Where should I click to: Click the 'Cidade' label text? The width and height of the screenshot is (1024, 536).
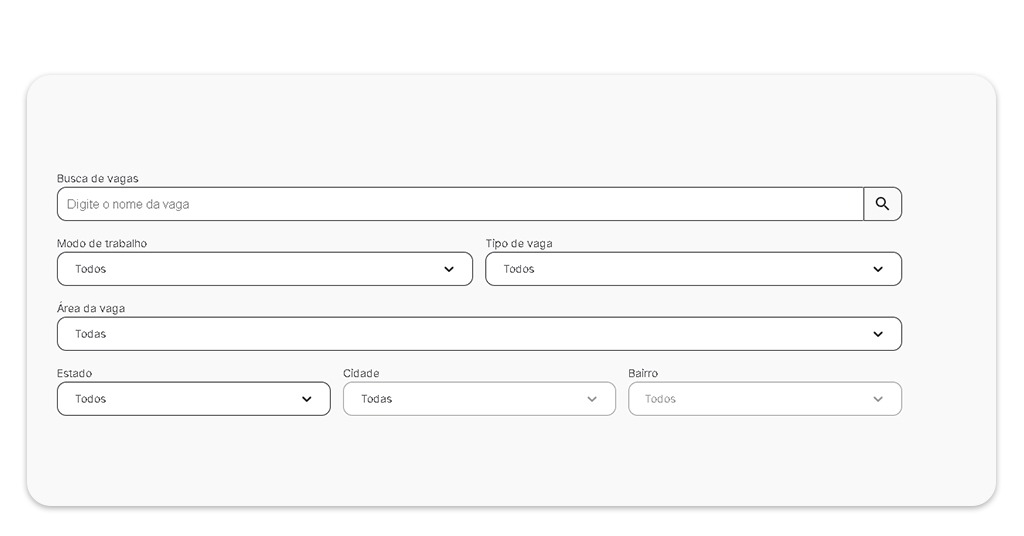(361, 374)
